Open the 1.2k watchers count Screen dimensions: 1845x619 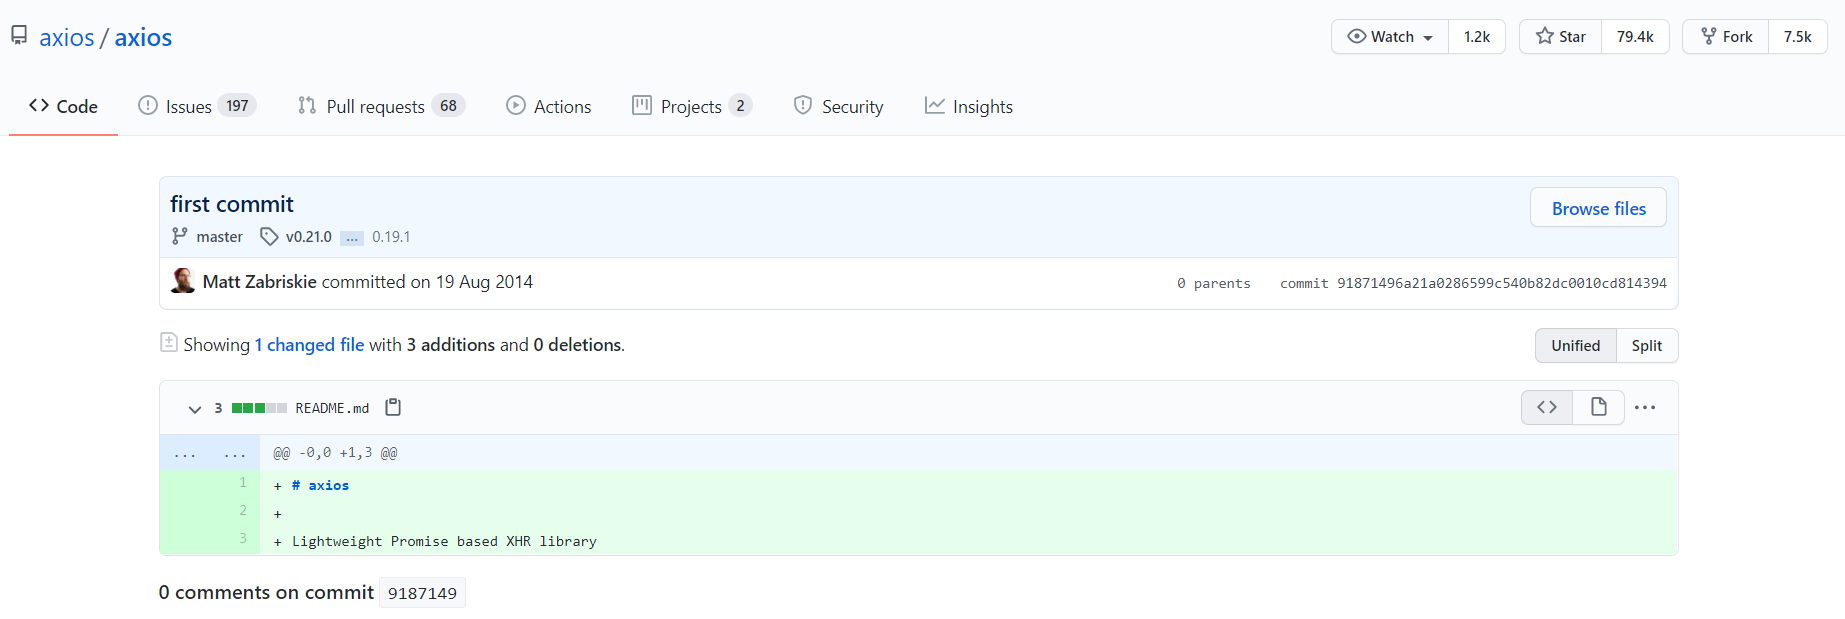click(x=1477, y=37)
